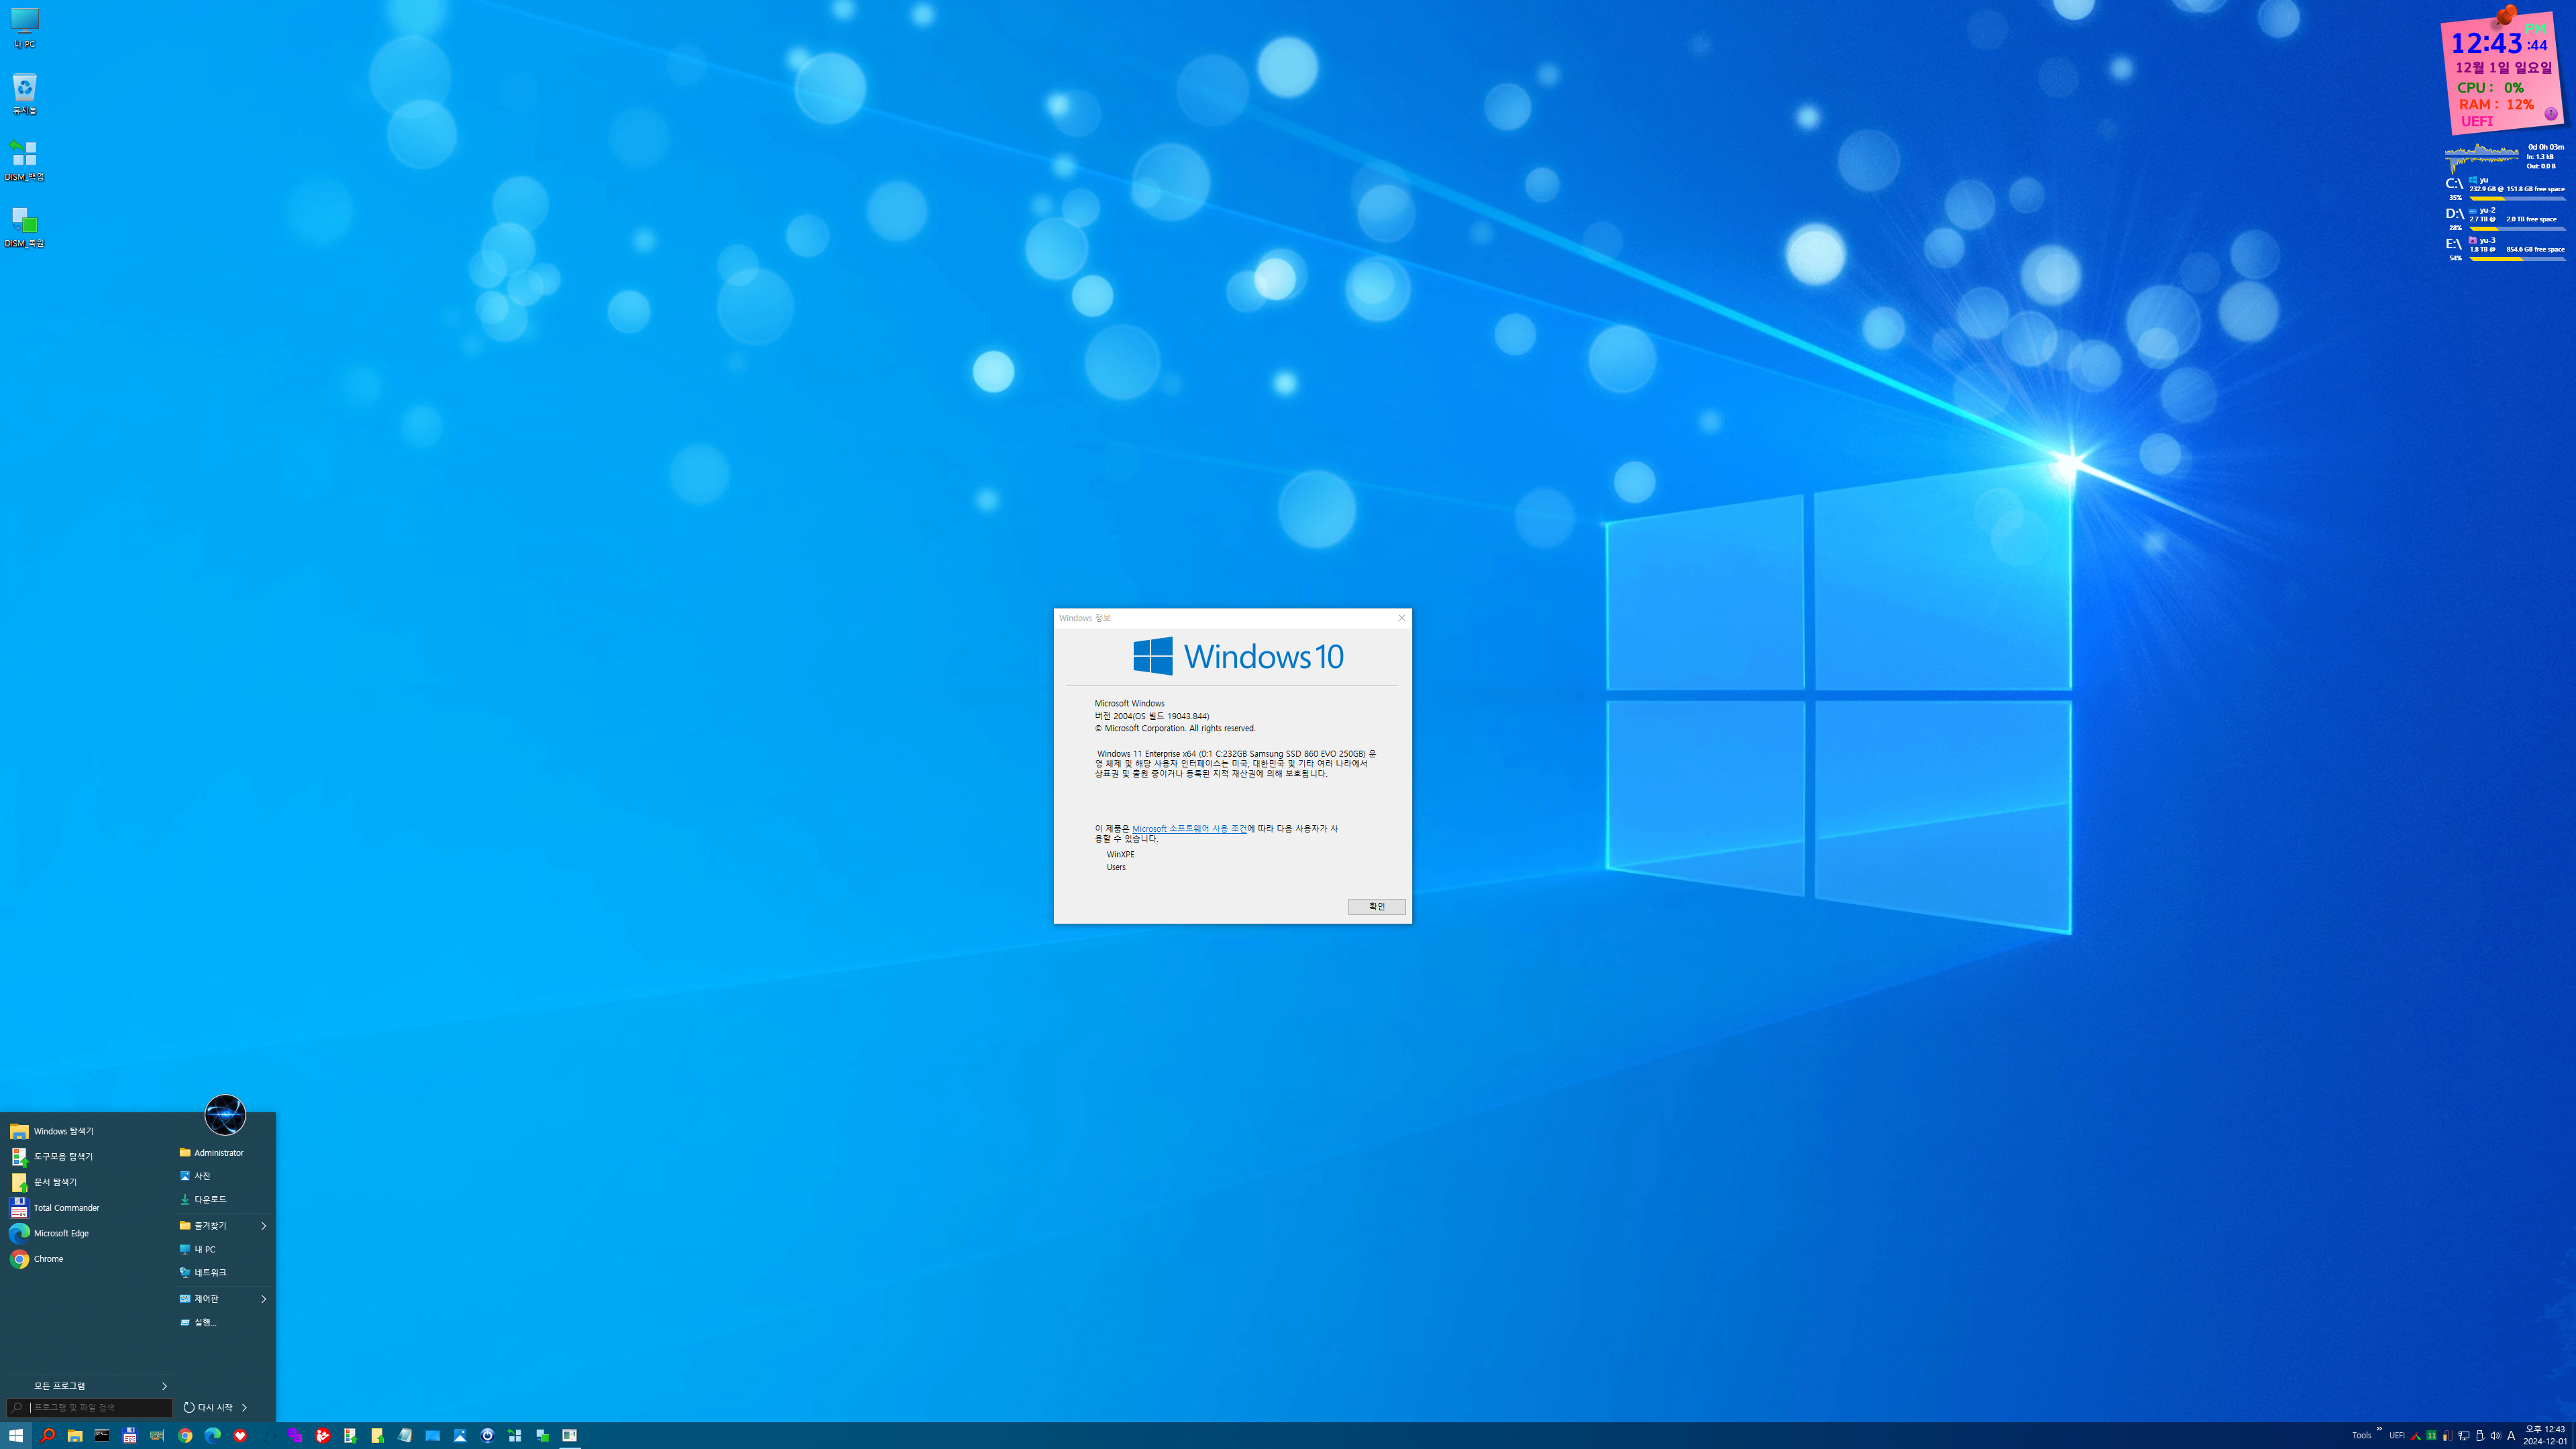The width and height of the screenshot is (2576, 1449).
Task: Click the Windows Start button on taskbar
Action: pyautogui.click(x=15, y=1435)
